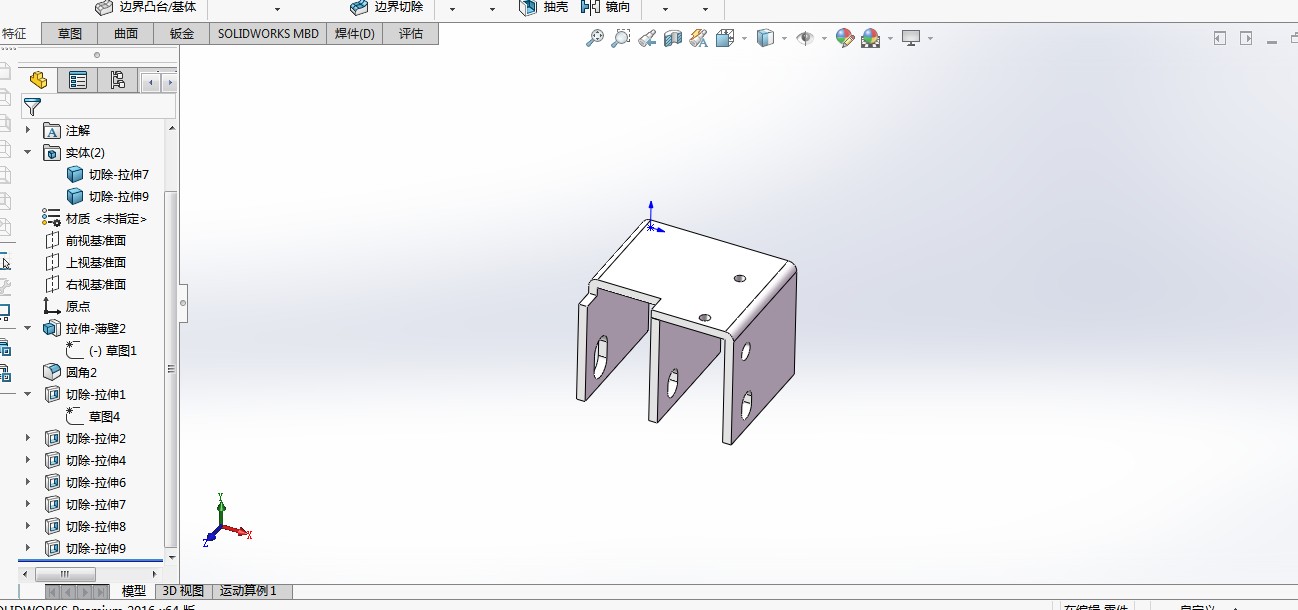1298x610 pixels.
Task: Open the ConfigurationManager tab icon
Action: [117, 80]
